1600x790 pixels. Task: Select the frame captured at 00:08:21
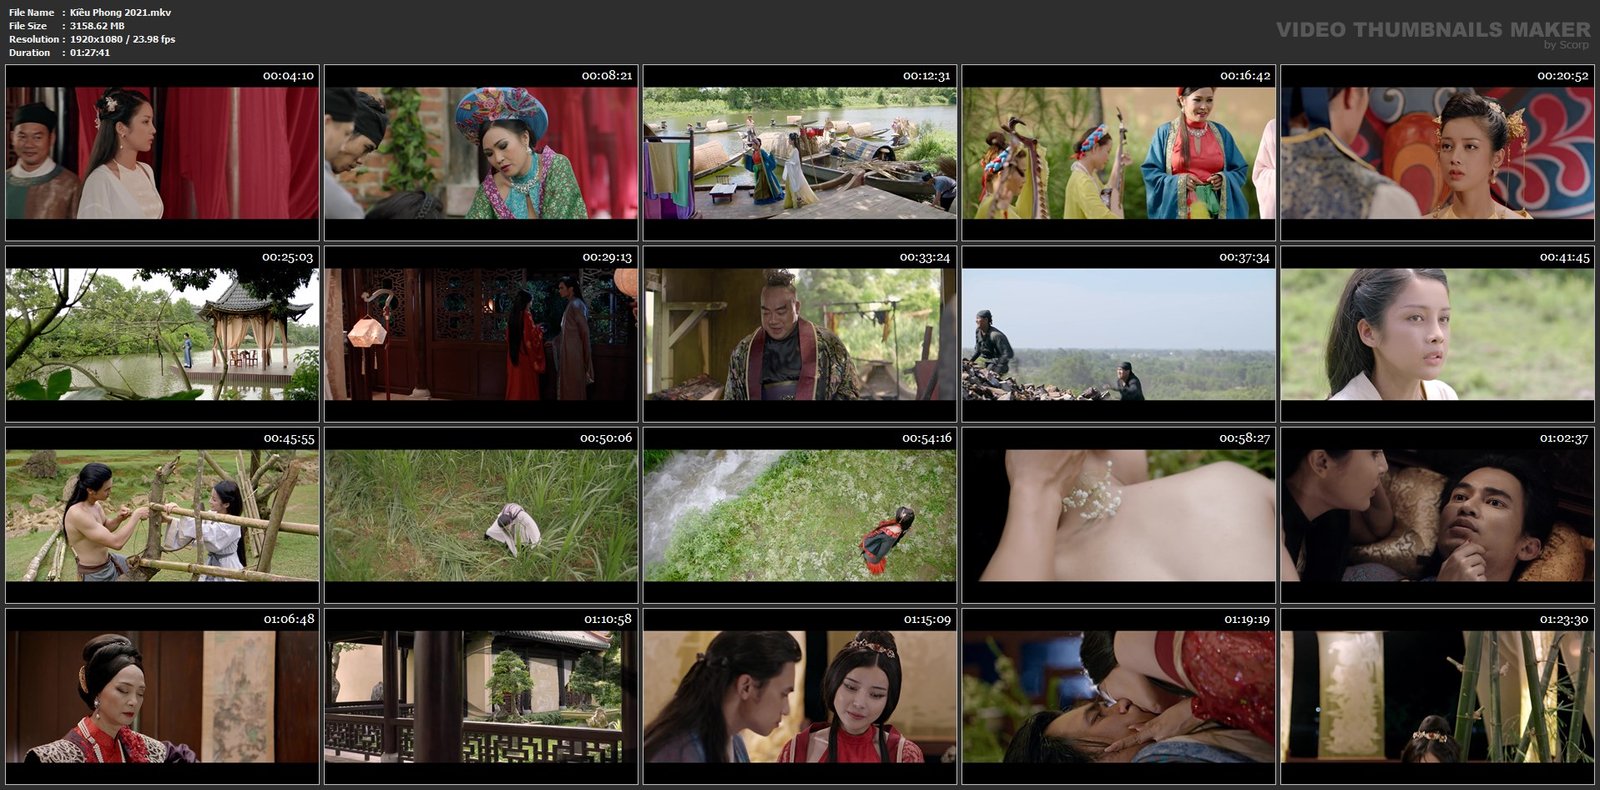[481, 153]
